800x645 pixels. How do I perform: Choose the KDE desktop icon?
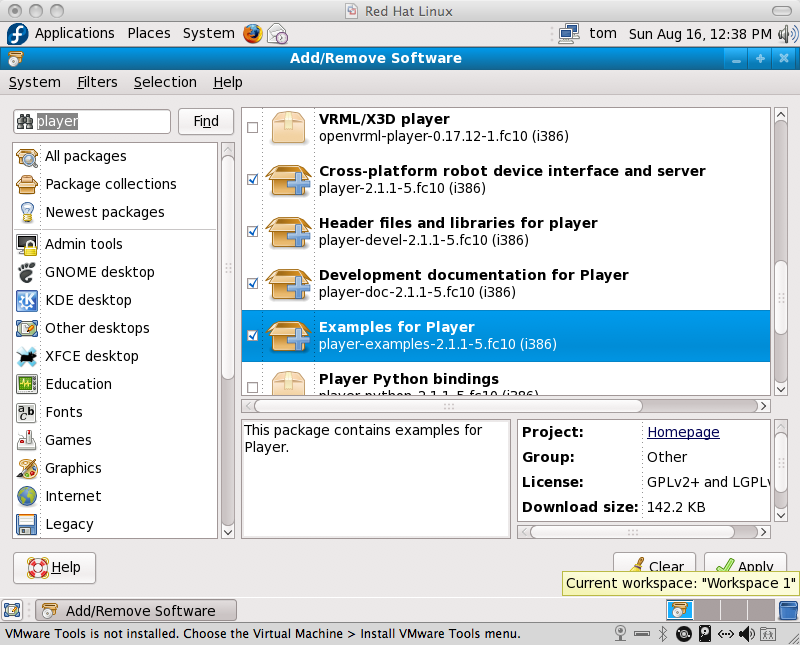[x=27, y=300]
